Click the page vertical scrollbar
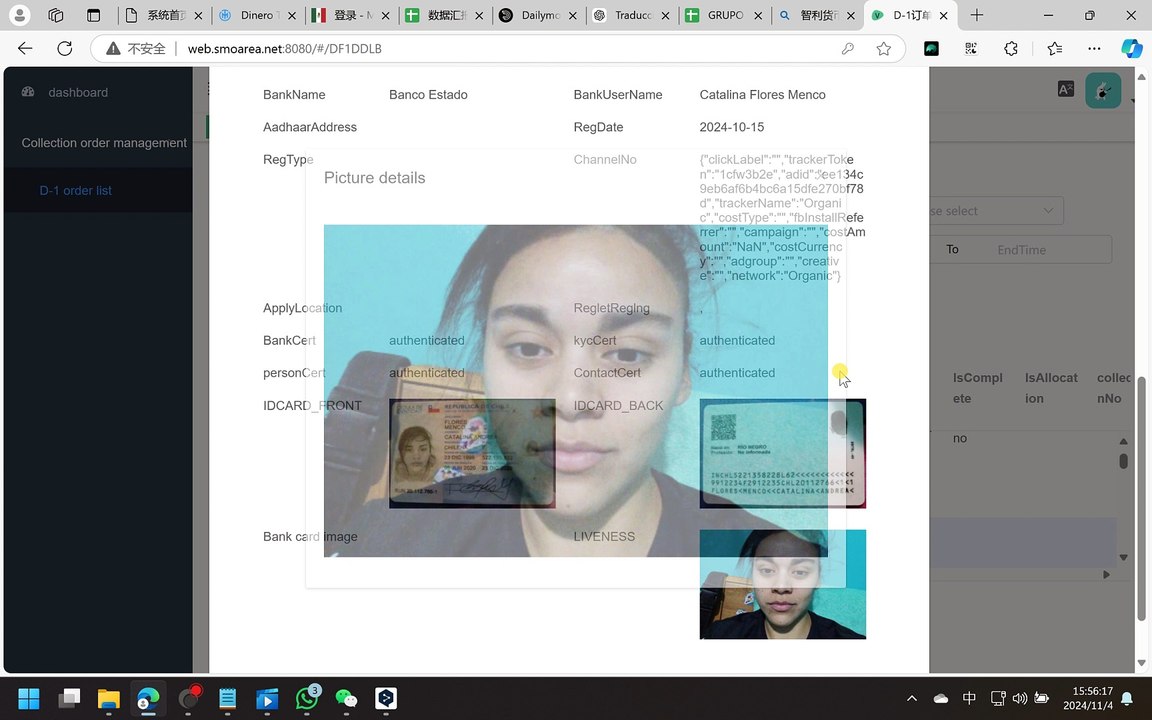The height and width of the screenshot is (720, 1152). (x=1141, y=500)
